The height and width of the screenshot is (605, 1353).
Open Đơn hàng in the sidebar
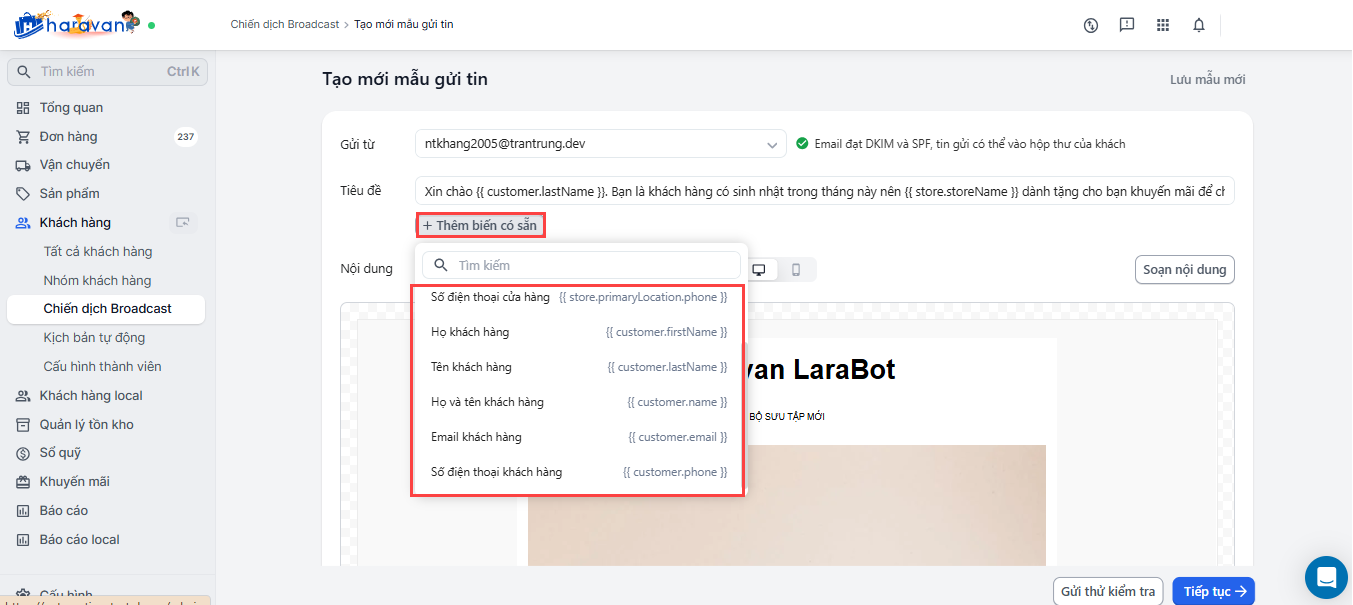pos(69,137)
